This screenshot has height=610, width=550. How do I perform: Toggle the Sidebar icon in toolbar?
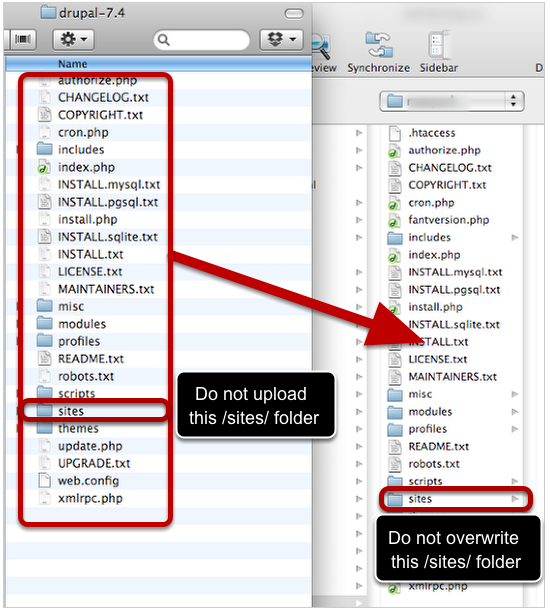click(439, 45)
